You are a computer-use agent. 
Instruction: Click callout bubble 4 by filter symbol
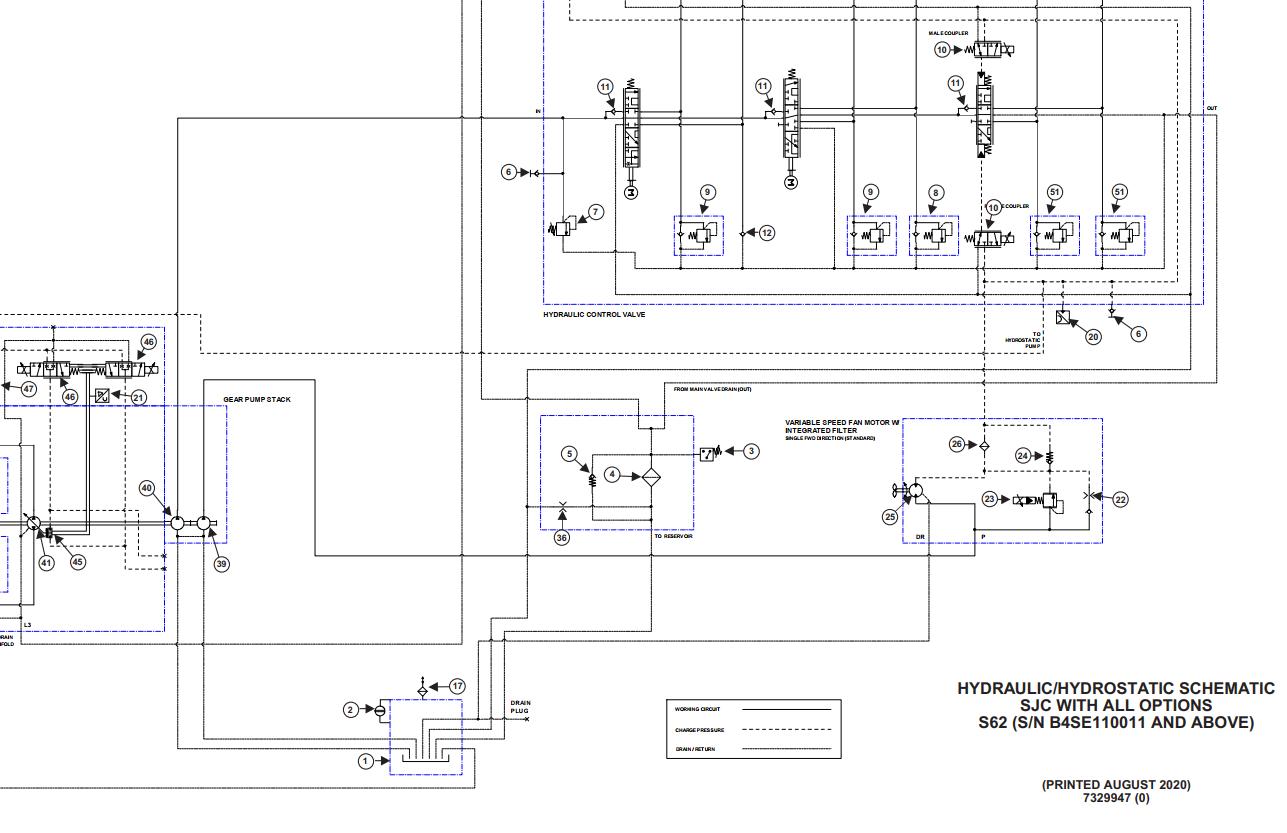(612, 475)
